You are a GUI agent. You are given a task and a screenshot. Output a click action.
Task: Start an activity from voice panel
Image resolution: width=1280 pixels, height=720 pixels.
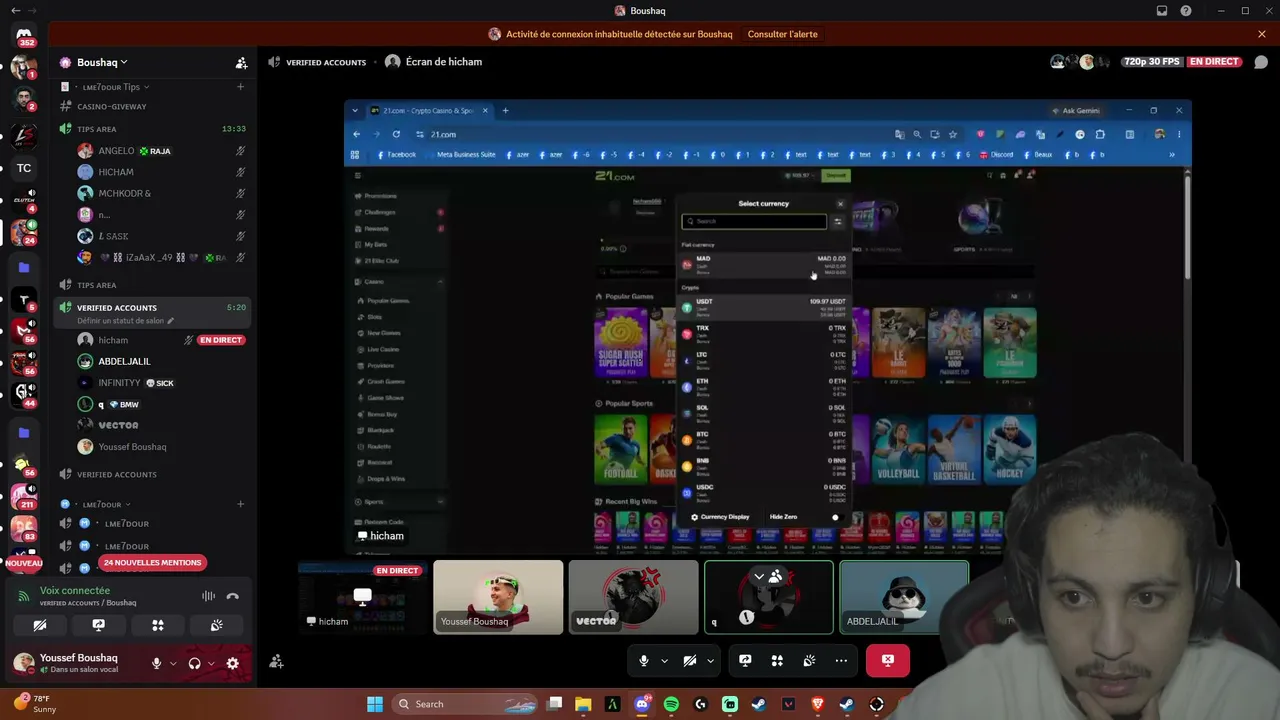pyautogui.click(x=157, y=625)
